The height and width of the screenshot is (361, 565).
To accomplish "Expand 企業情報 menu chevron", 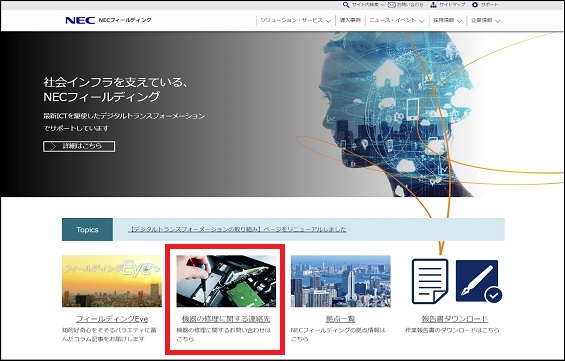I will 497,21.
